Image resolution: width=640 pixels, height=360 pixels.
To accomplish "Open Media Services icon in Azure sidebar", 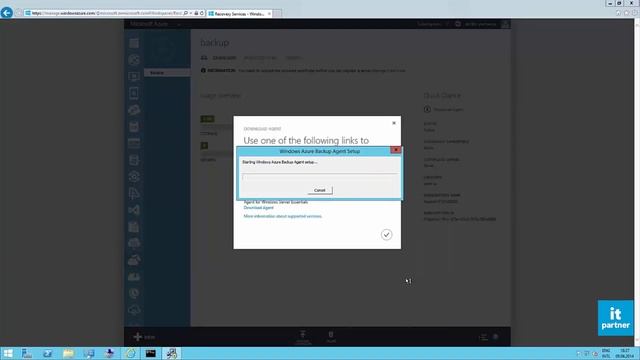I will (x=134, y=177).
